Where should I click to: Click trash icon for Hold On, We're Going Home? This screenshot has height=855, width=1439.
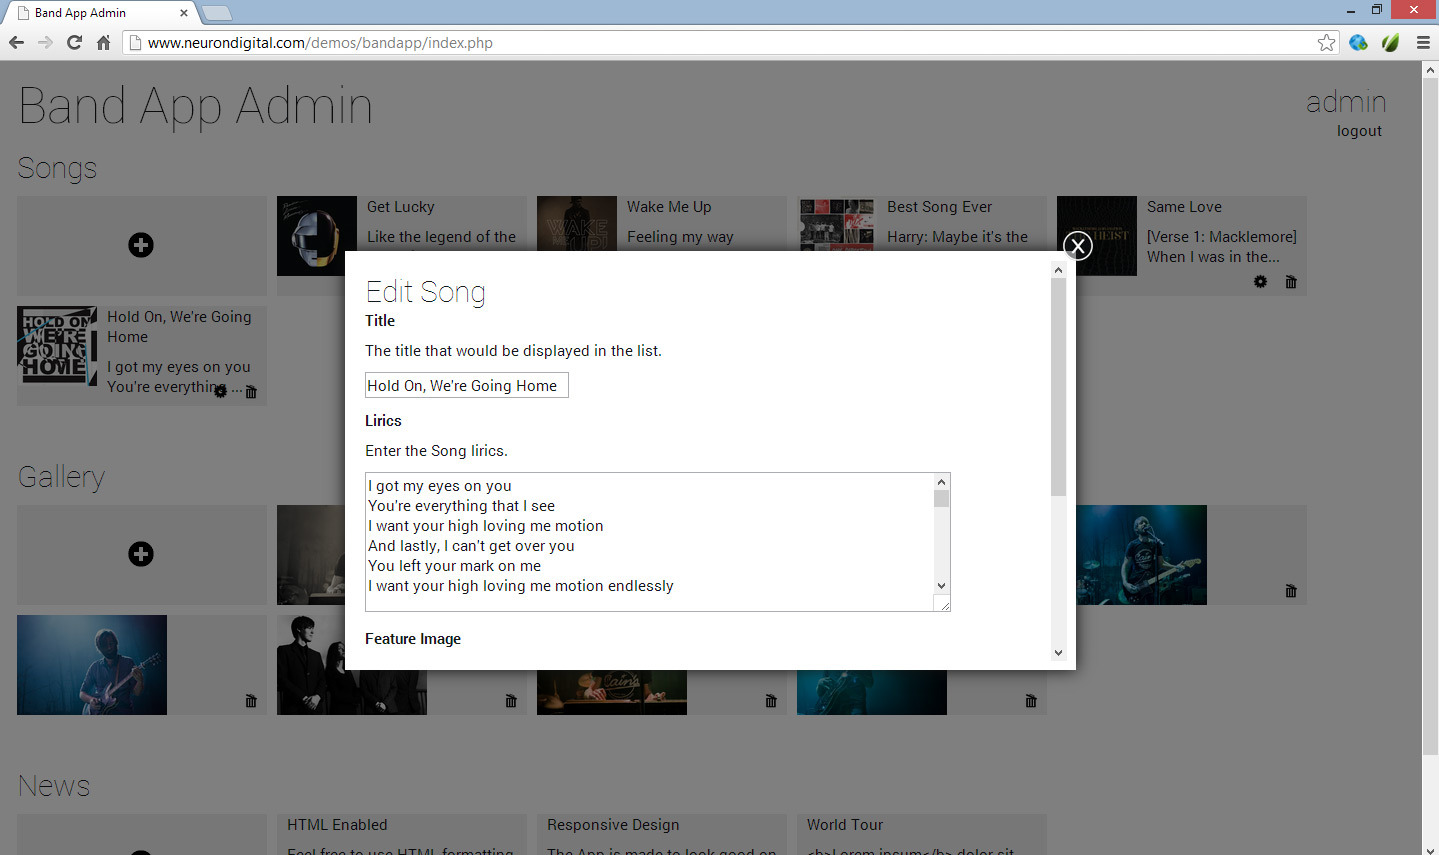coord(251,392)
